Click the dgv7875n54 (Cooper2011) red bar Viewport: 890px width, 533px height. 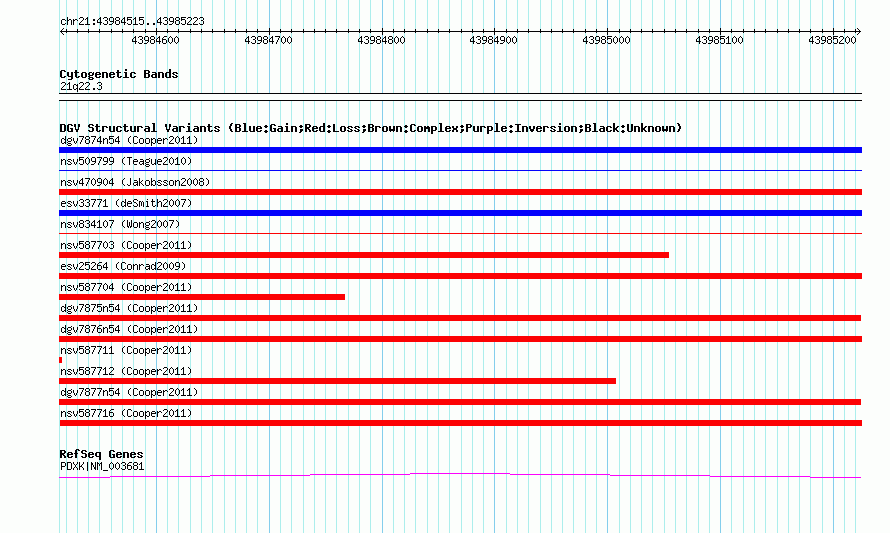(460, 318)
